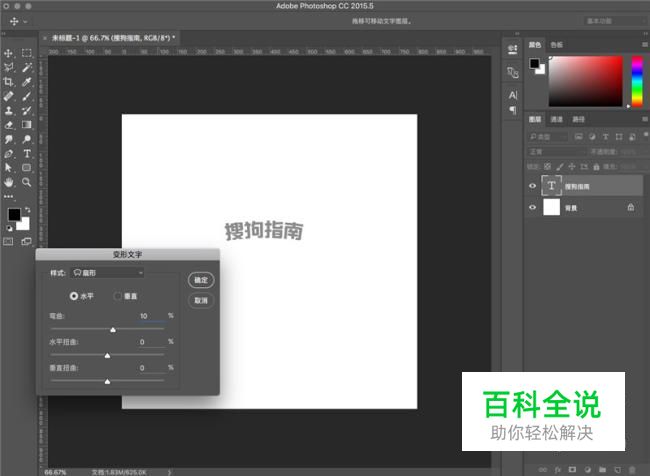650x476 pixels.
Task: Filter layers by type layer icon
Action: [605, 136]
